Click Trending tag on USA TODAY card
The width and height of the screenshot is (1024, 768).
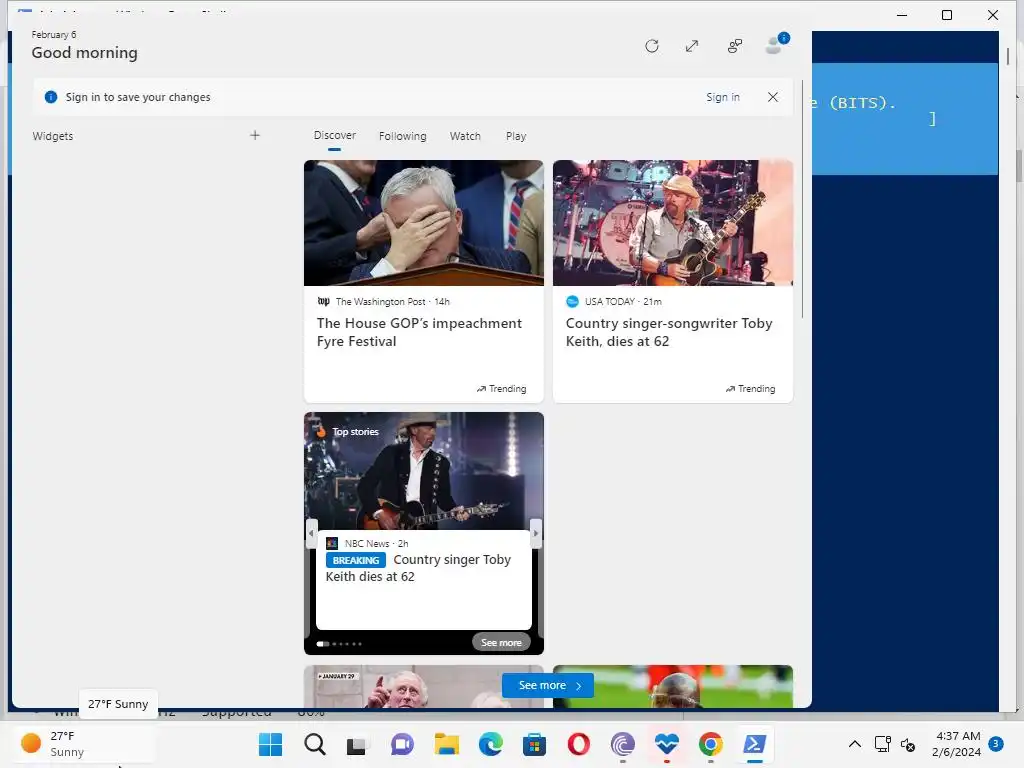(750, 389)
